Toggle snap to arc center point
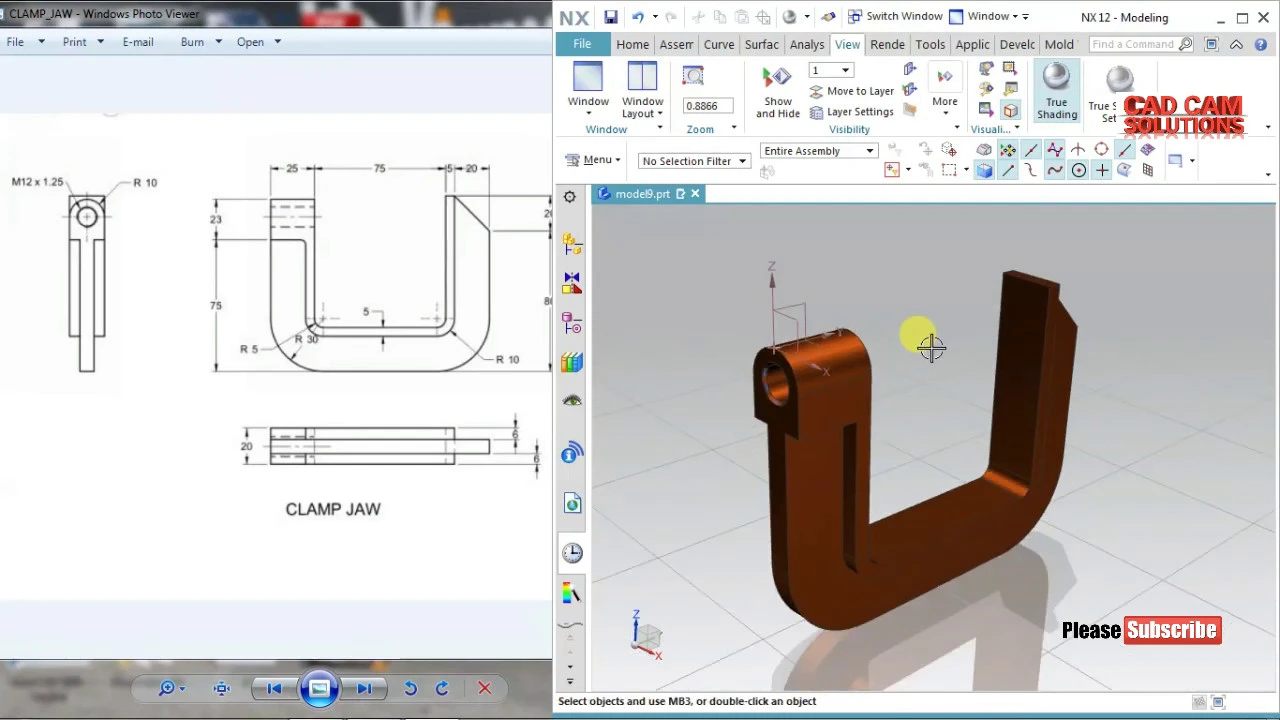The width and height of the screenshot is (1280, 720). tap(1078, 171)
